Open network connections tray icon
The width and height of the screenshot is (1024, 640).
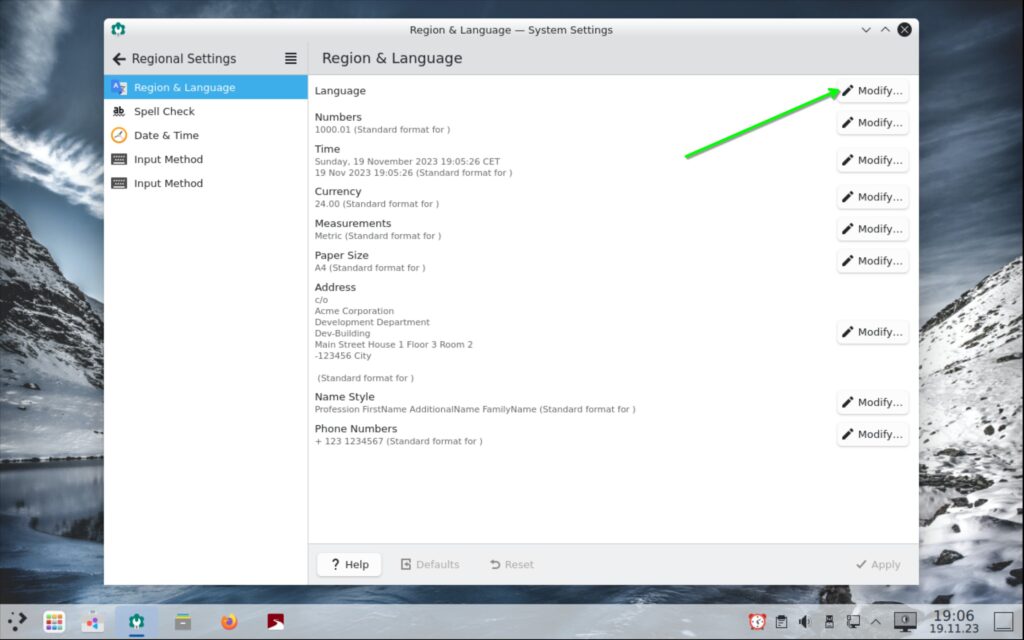click(853, 622)
